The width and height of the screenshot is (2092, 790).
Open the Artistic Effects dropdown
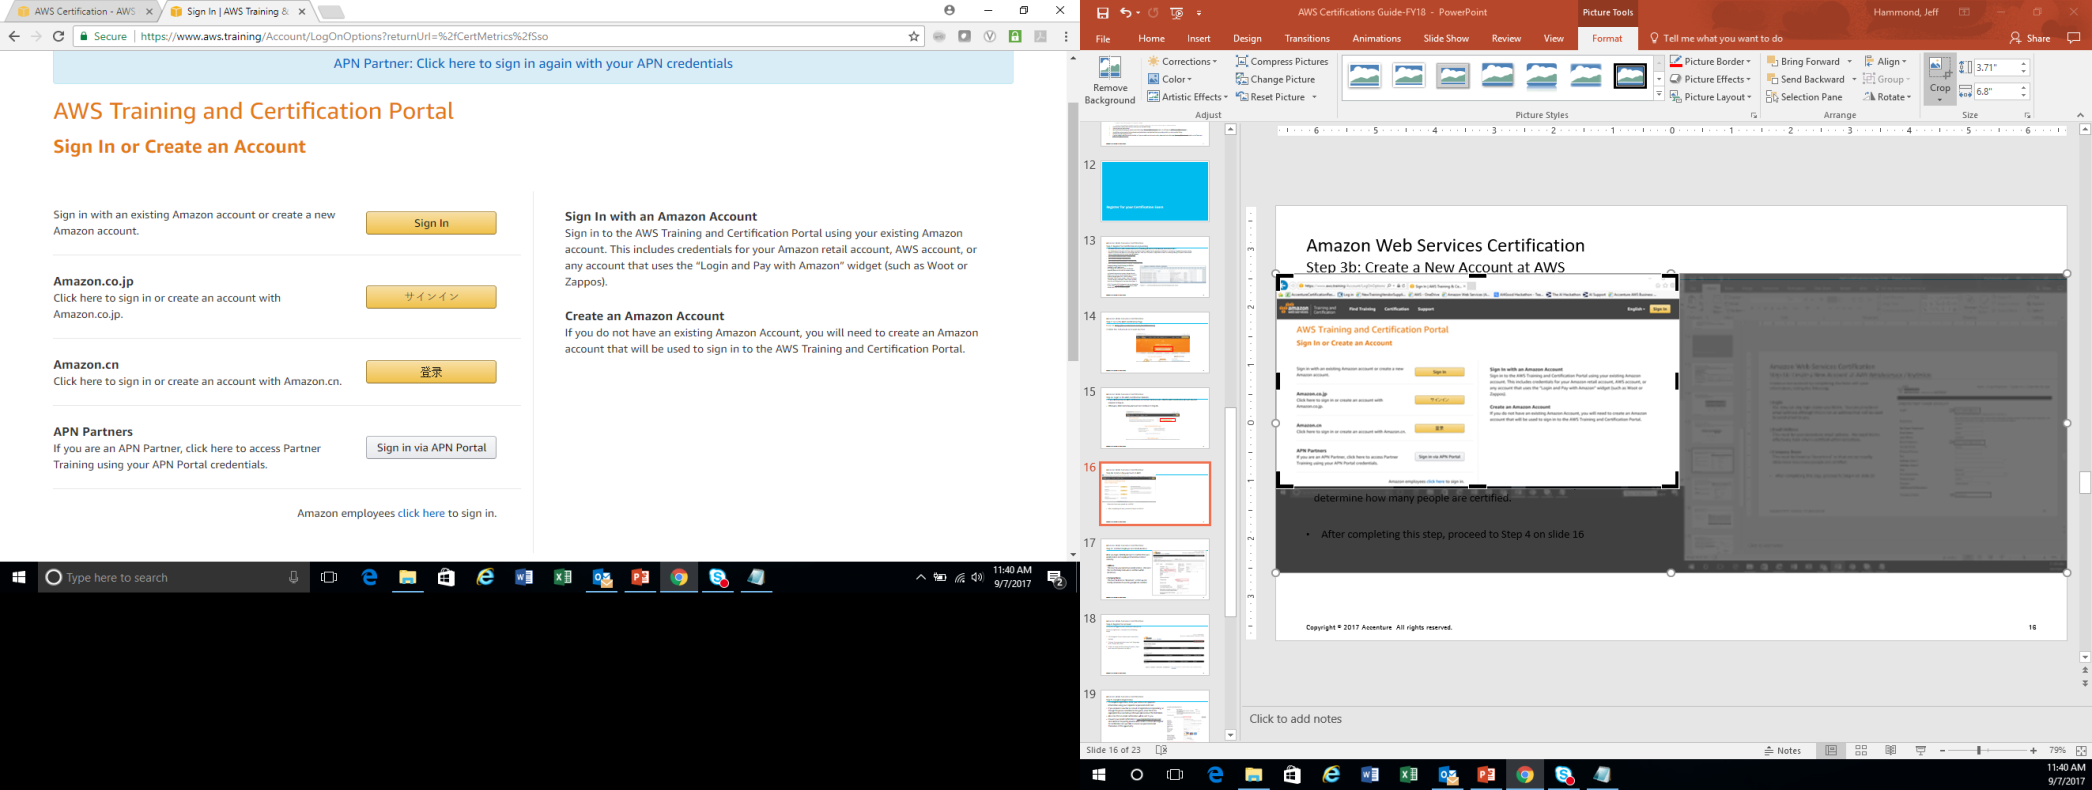pos(1187,97)
